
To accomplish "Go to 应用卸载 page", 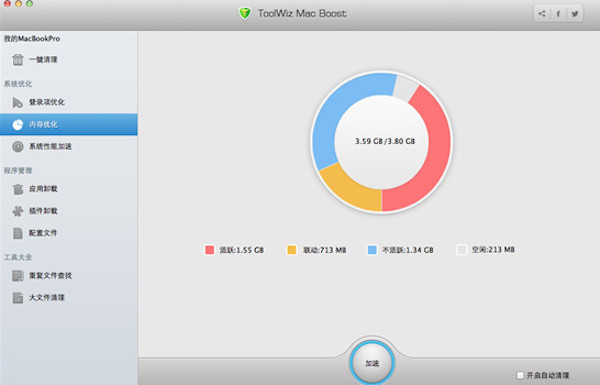I will pos(69,189).
